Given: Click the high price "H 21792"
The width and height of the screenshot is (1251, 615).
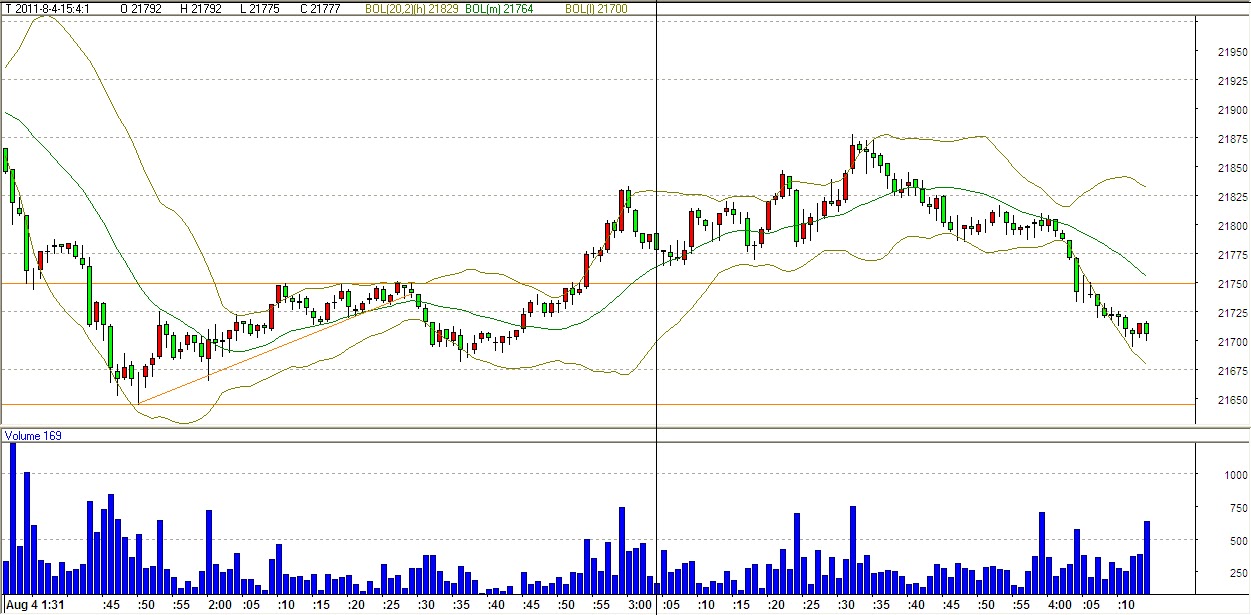Looking at the screenshot, I should (201, 8).
